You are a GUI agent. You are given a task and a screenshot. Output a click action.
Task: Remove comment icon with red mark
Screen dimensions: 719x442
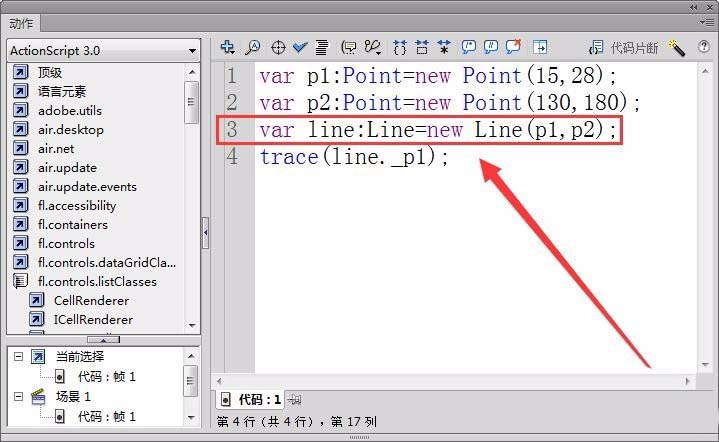tap(513, 47)
